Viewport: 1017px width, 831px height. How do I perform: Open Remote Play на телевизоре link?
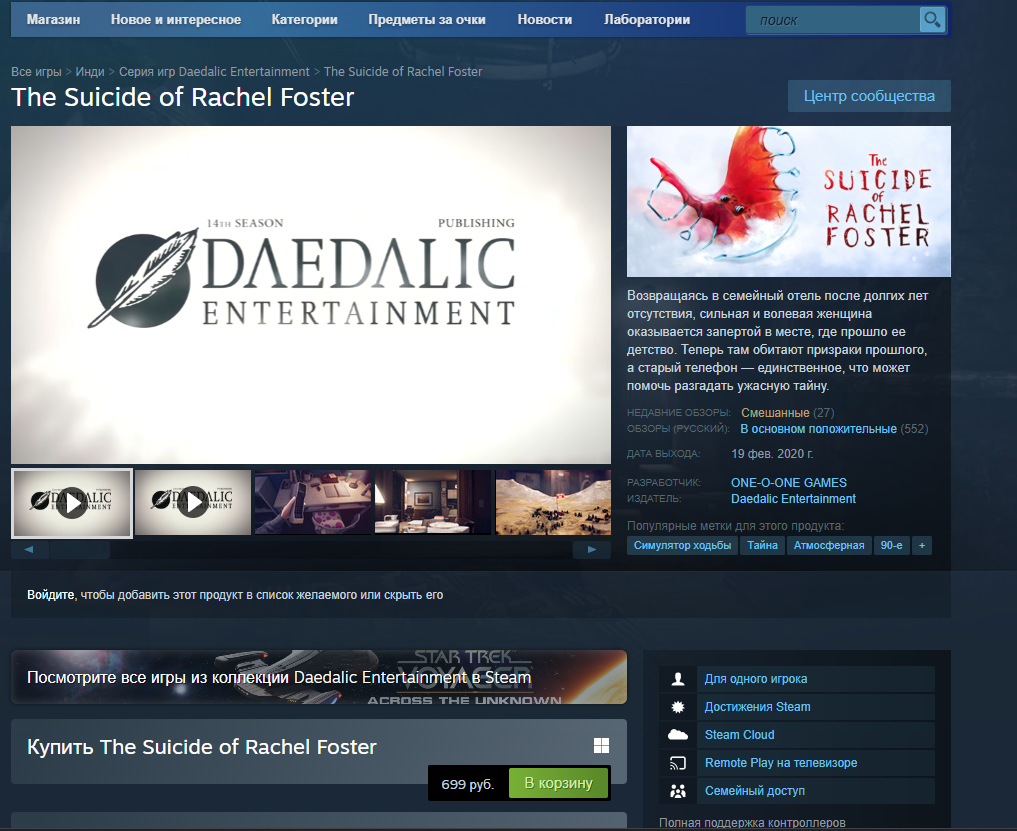[781, 763]
